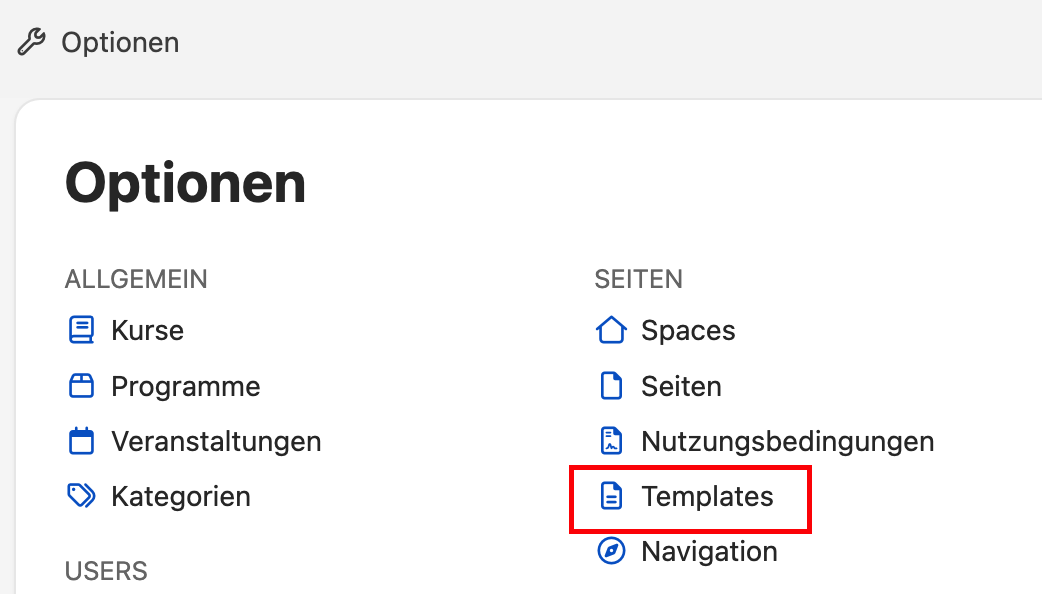Open the highlighted Templates link
Viewport: 1042px width, 594px height.
[x=707, y=497]
